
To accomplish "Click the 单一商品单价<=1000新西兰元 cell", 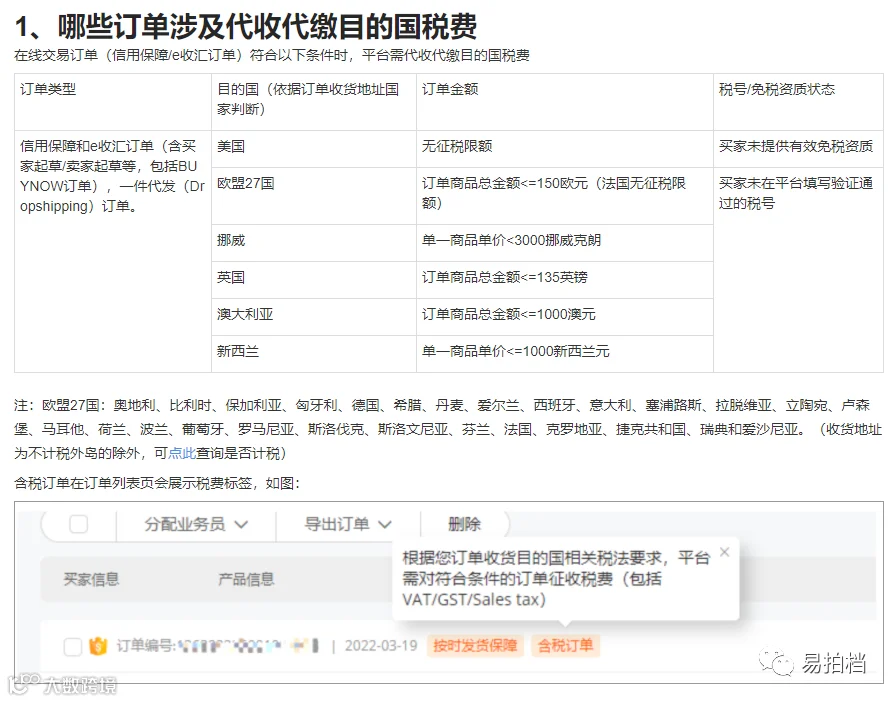I will coord(565,354).
